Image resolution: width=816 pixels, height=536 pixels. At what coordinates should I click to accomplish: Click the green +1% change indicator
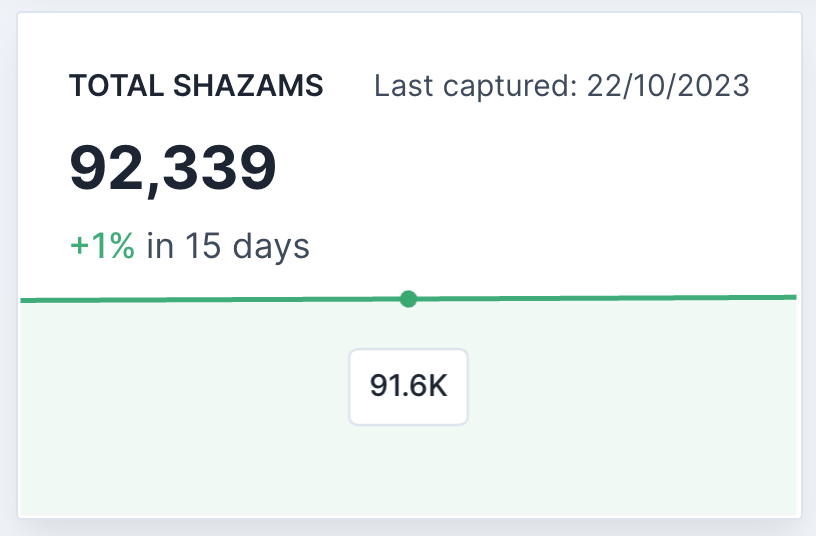click(103, 246)
